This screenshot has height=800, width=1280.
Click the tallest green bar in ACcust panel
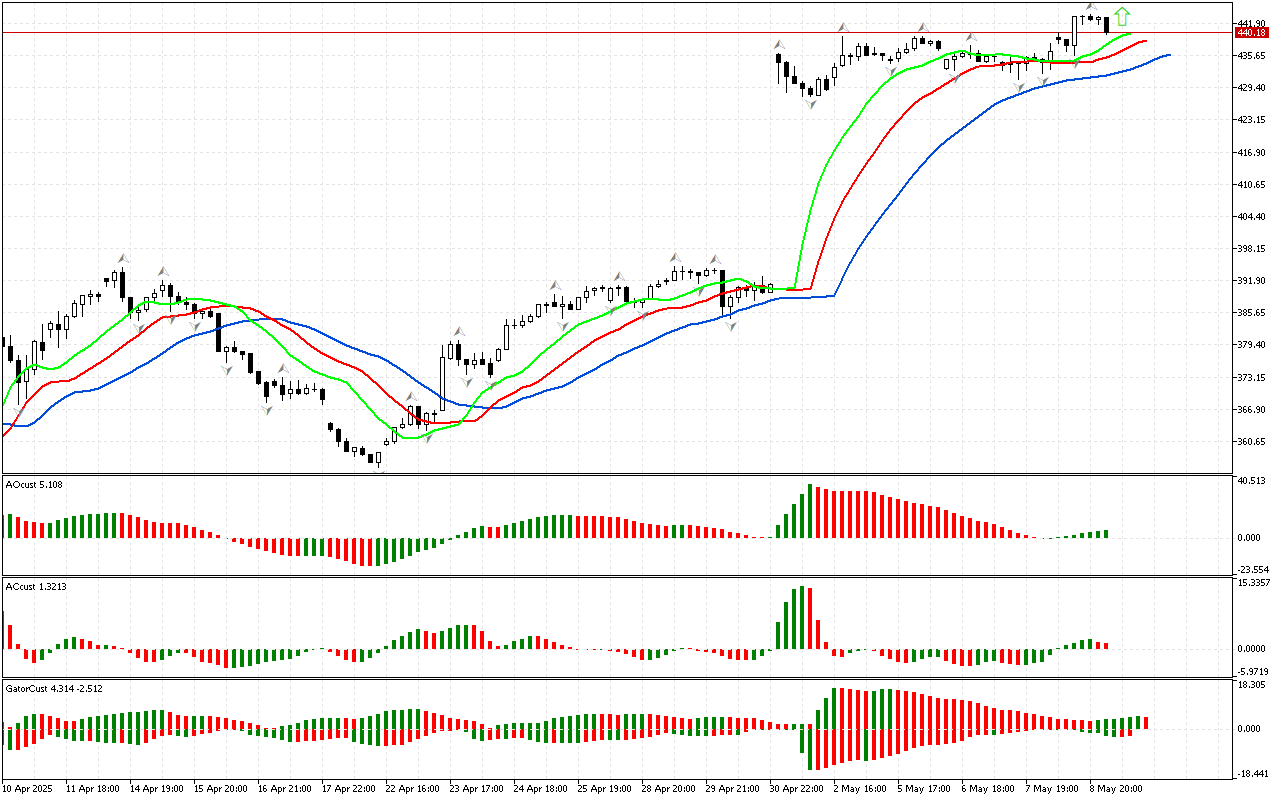click(802, 618)
